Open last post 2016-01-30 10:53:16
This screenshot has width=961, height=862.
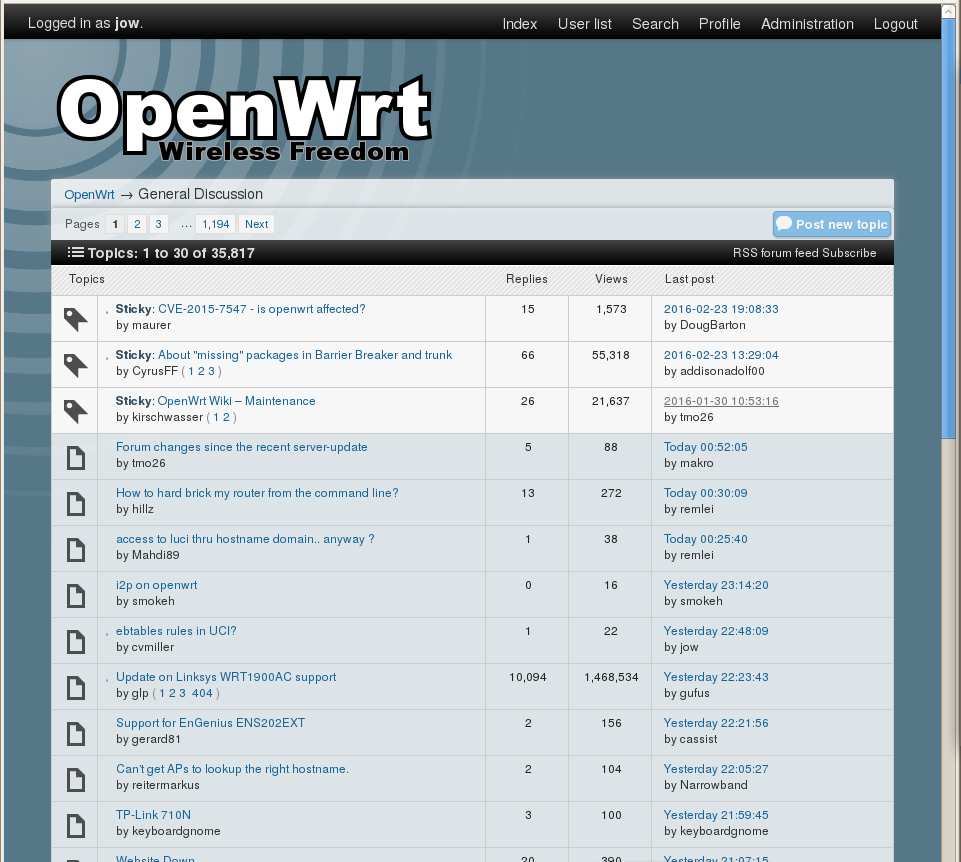(x=721, y=401)
